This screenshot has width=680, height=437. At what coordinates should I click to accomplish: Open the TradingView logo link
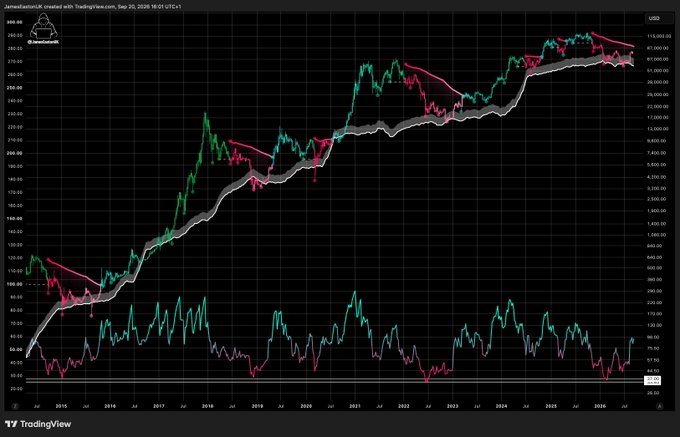[x=38, y=424]
